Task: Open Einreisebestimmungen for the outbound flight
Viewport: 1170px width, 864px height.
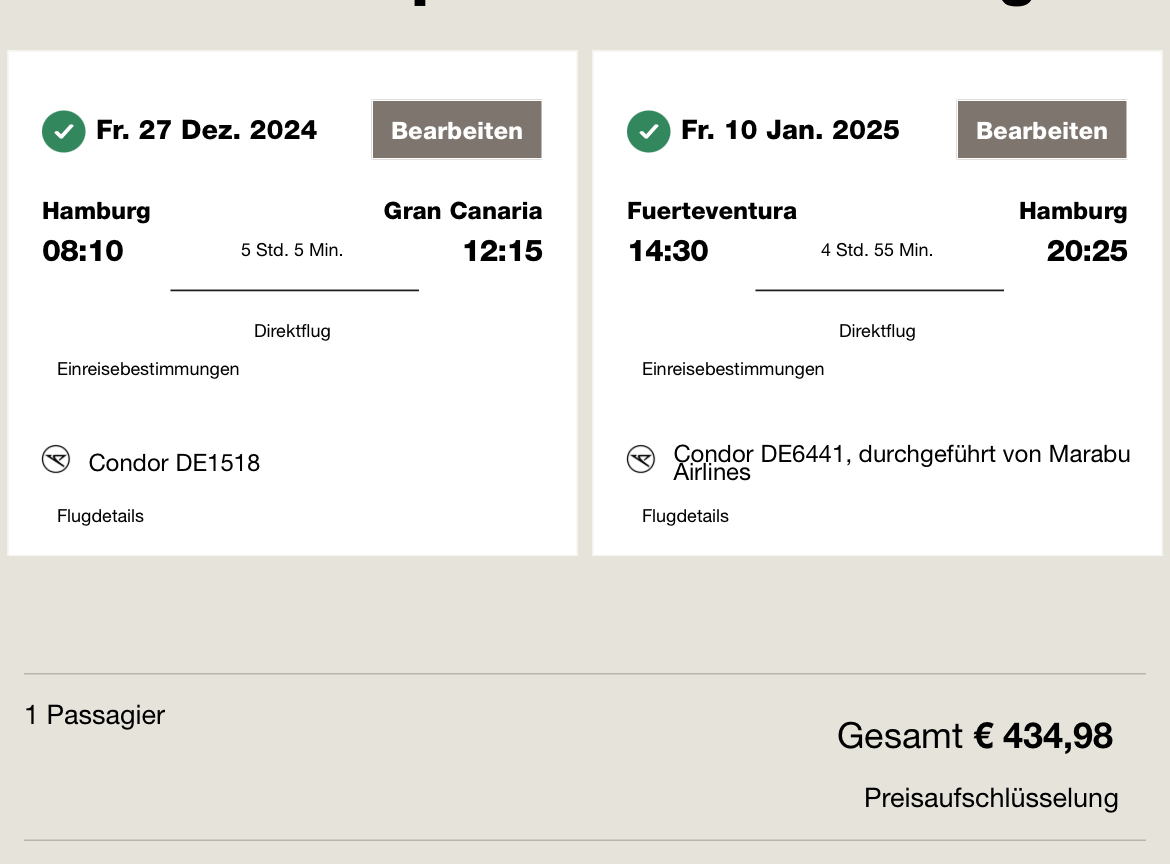Action: [x=148, y=369]
